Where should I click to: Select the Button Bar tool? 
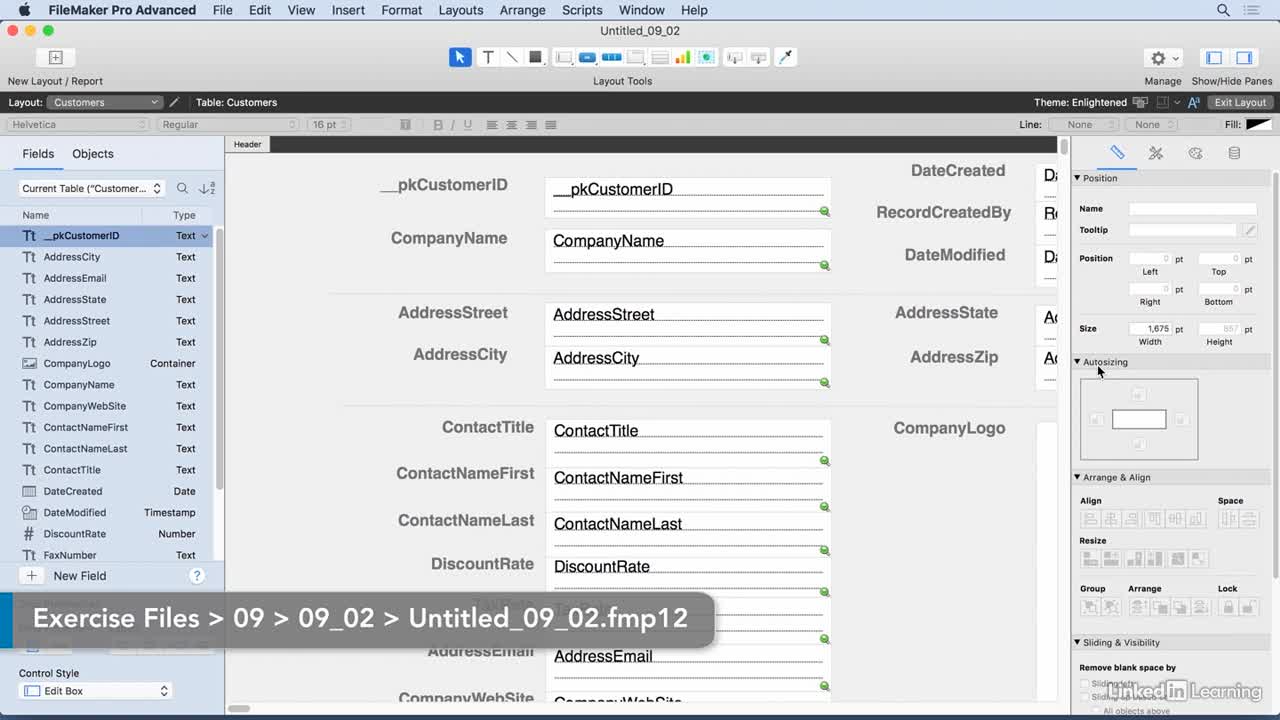pos(611,57)
